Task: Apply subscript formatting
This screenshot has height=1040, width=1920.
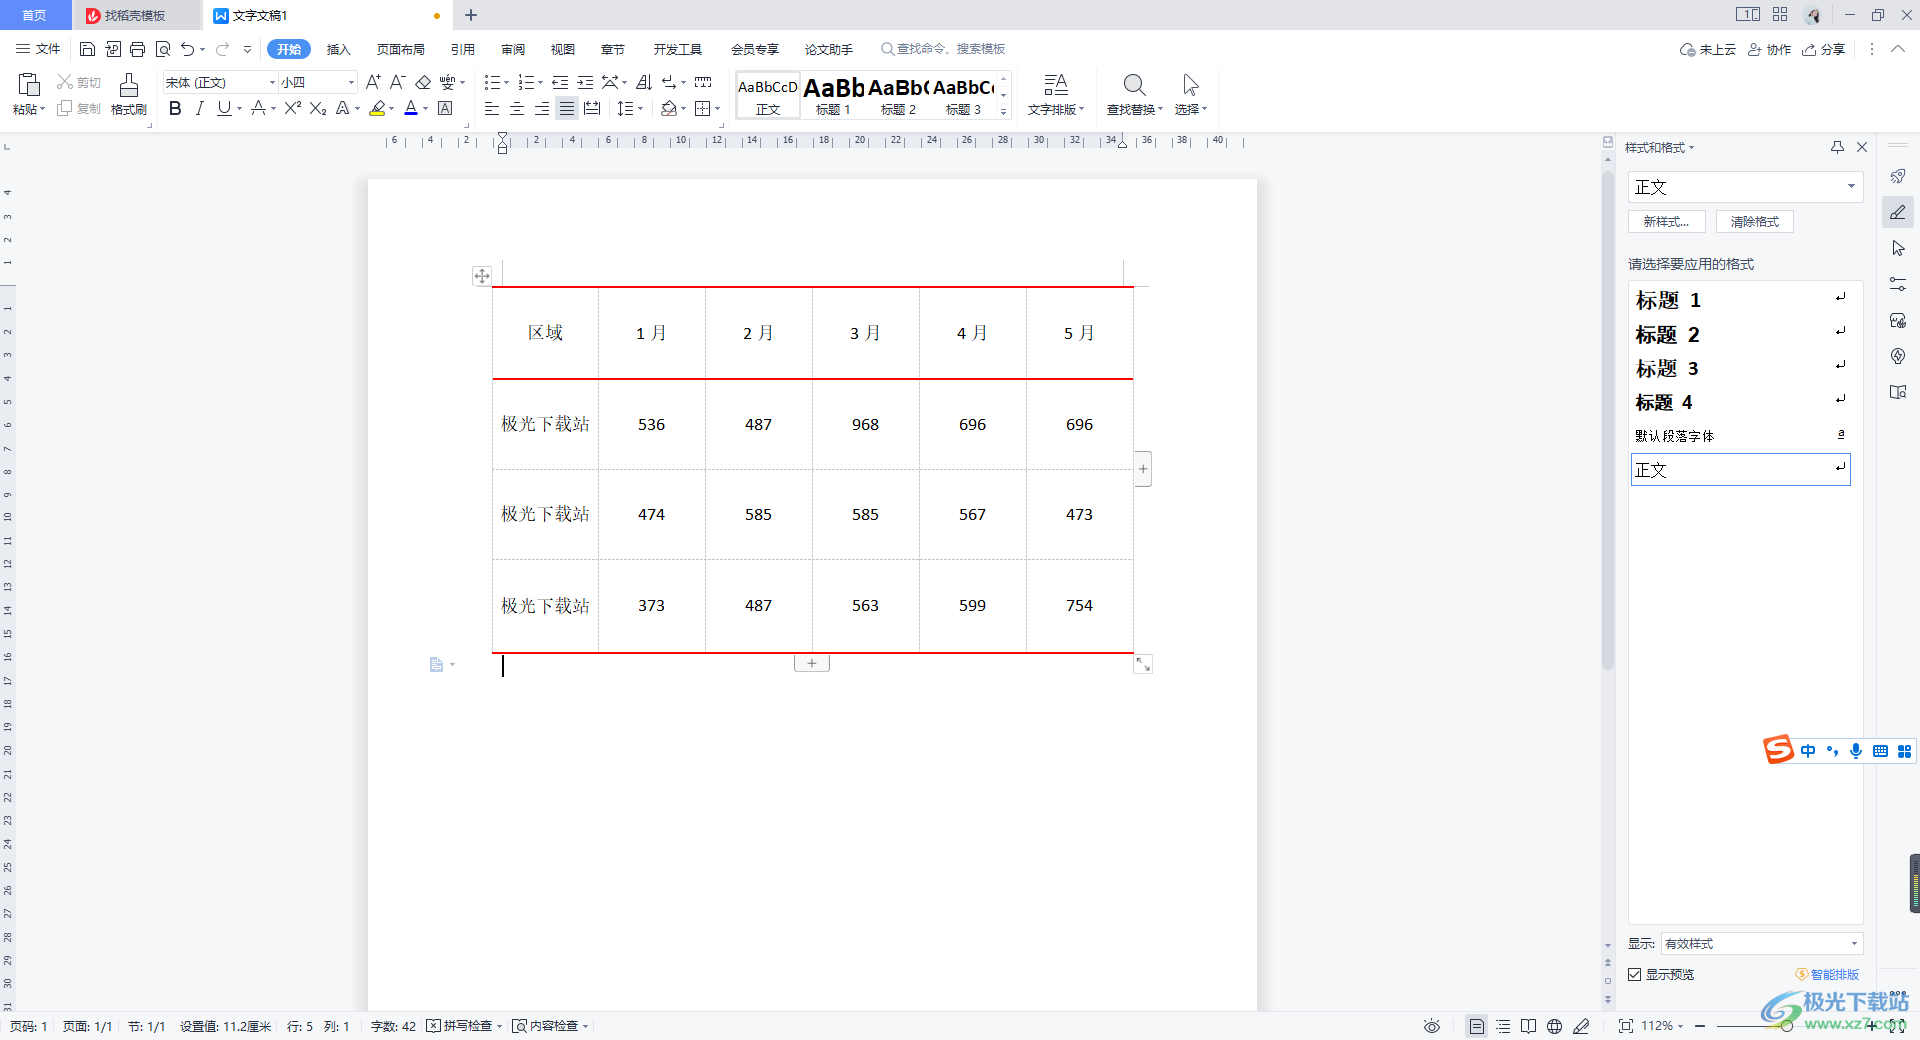Action: click(x=318, y=108)
